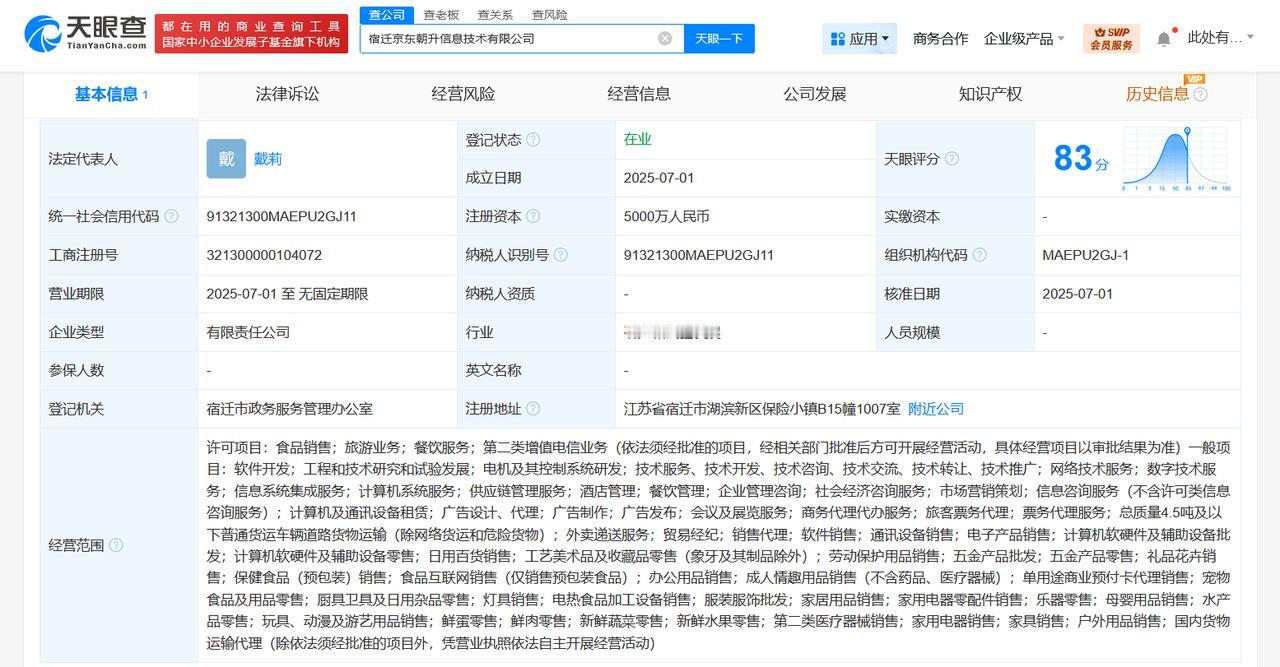Switch to the 经营信息 tab
The height and width of the screenshot is (667, 1280).
pos(639,94)
